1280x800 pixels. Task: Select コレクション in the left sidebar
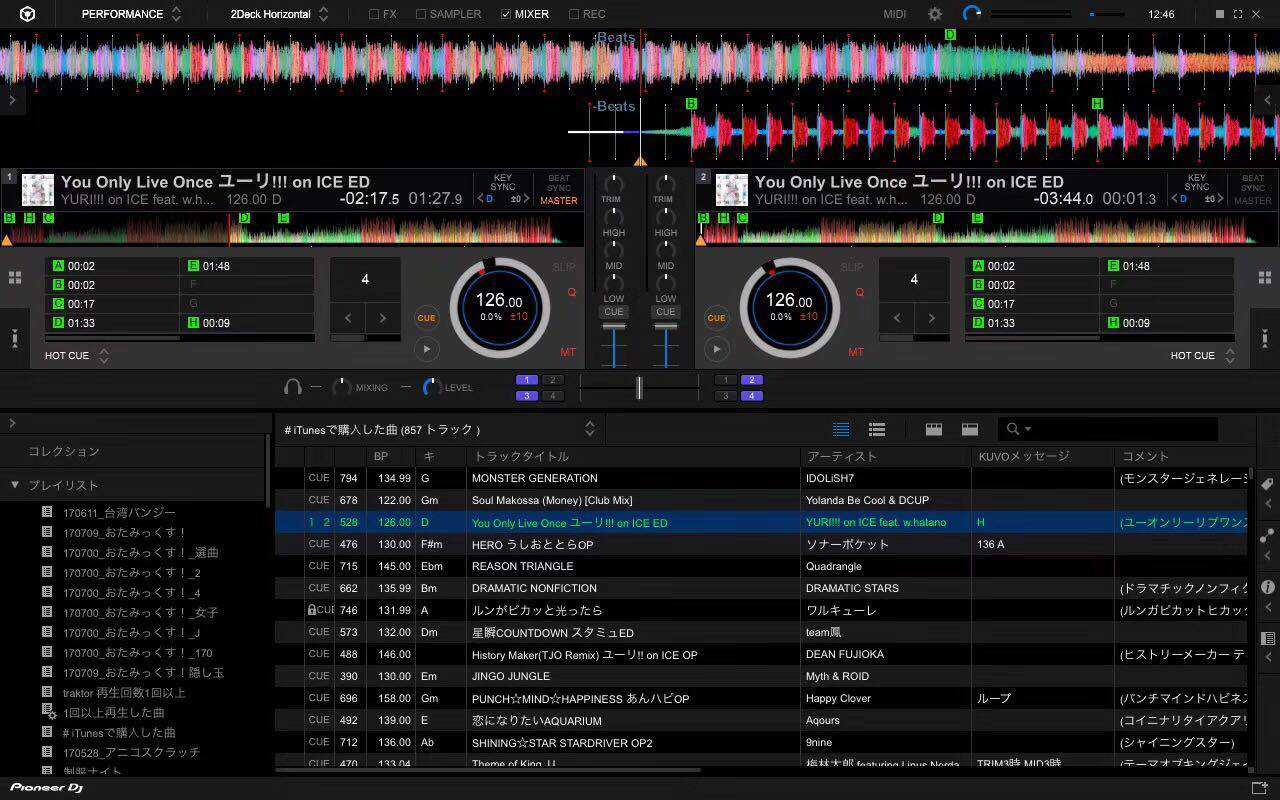(x=63, y=451)
